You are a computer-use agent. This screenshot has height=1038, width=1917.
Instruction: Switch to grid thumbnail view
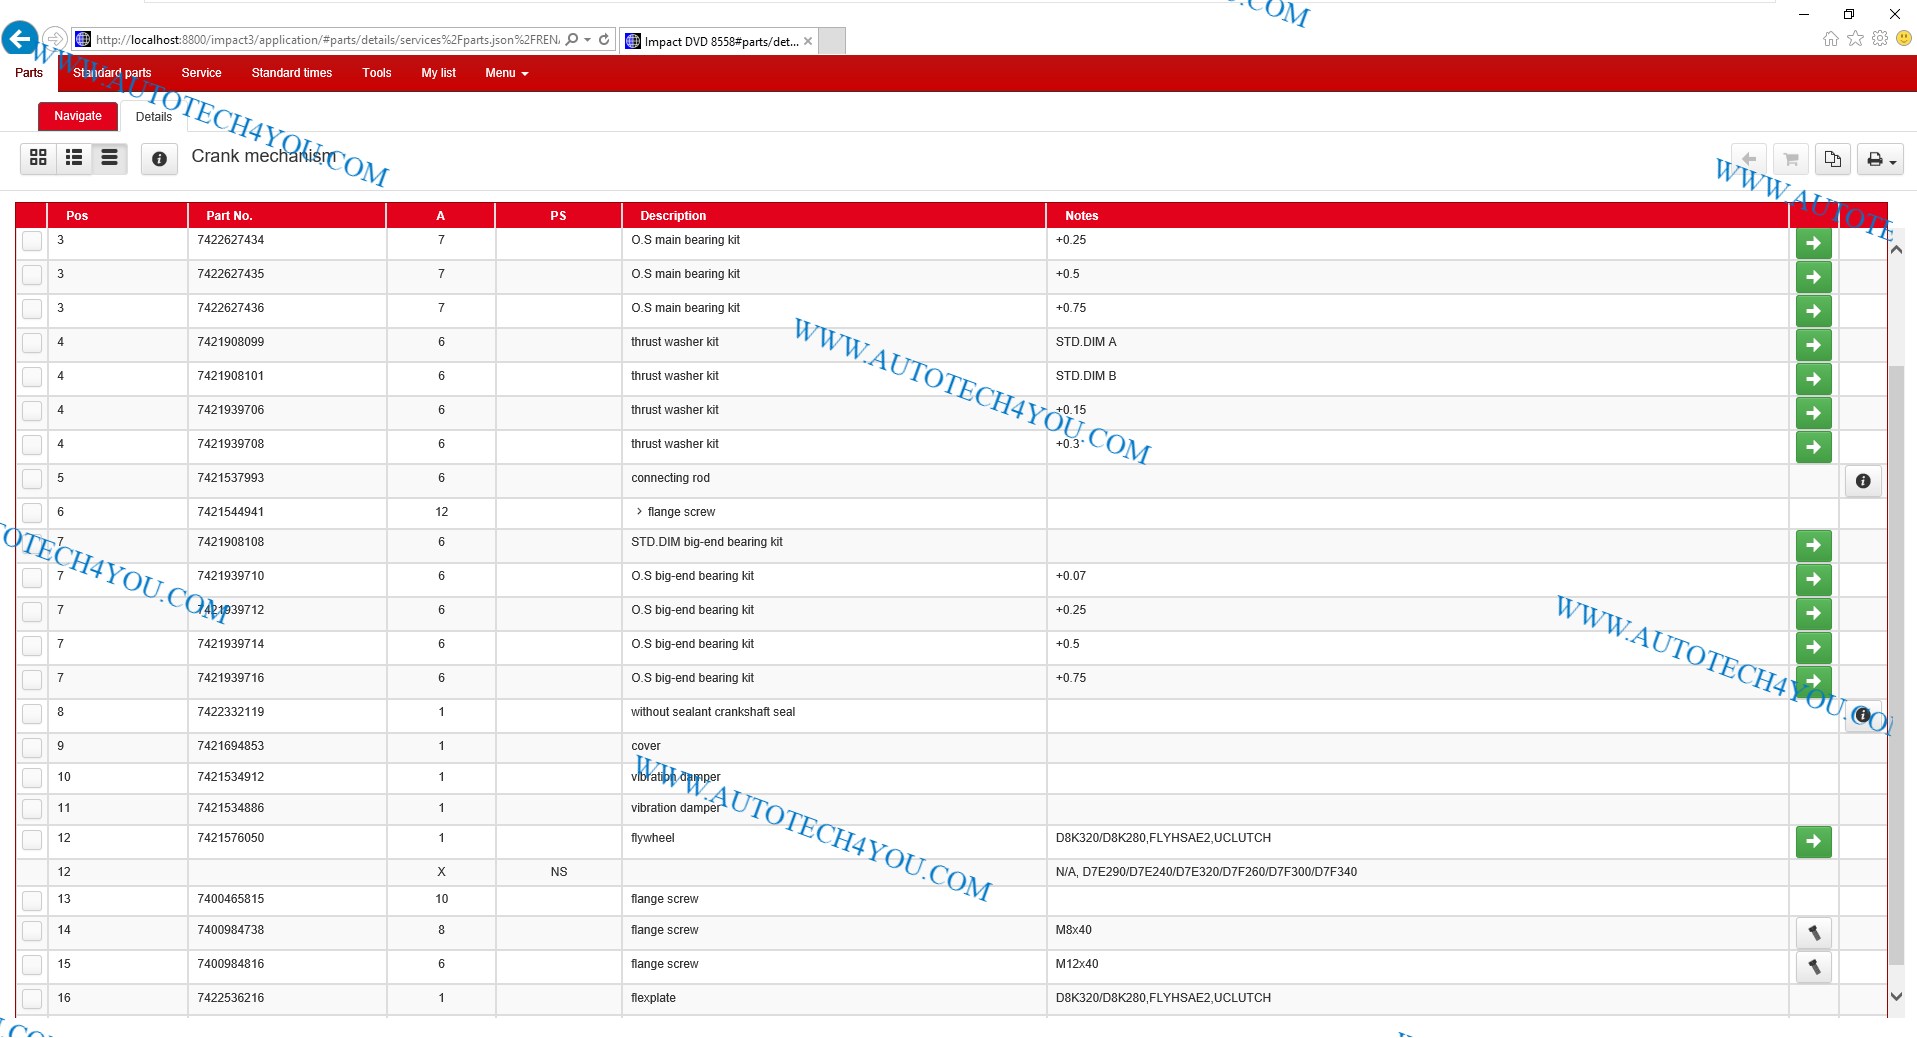(38, 158)
